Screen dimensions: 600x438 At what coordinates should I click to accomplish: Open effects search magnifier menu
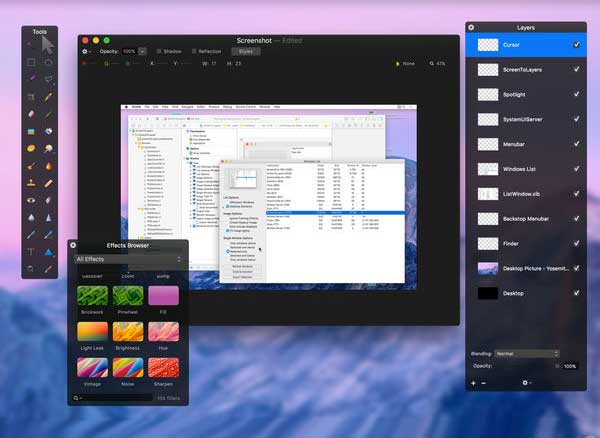pos(77,398)
